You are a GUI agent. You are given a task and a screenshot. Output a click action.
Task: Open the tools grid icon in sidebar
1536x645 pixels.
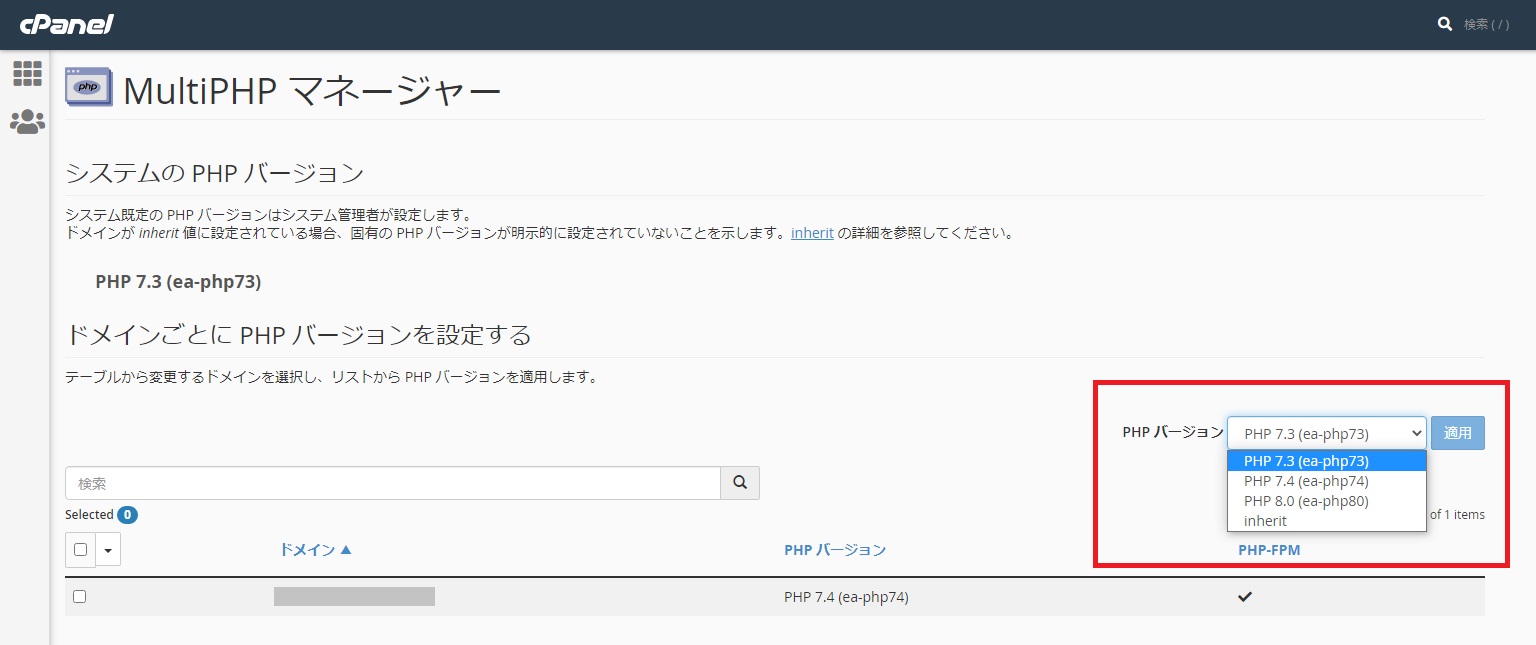[x=27, y=73]
